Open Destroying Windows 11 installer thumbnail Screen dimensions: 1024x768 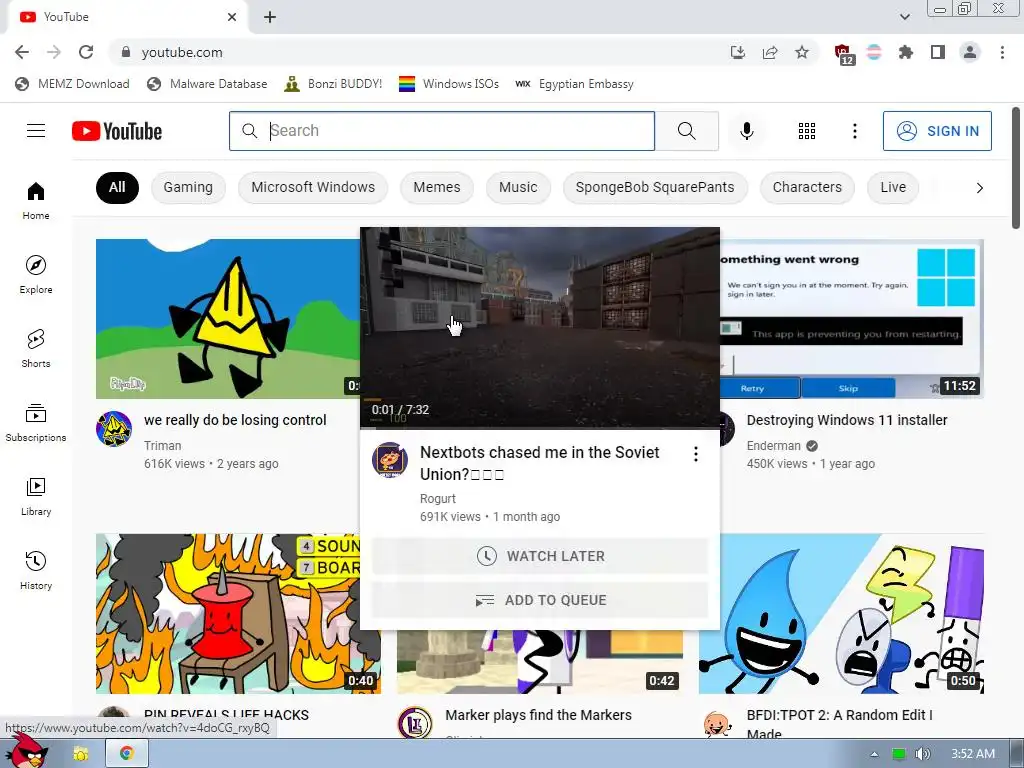pyautogui.click(x=852, y=319)
